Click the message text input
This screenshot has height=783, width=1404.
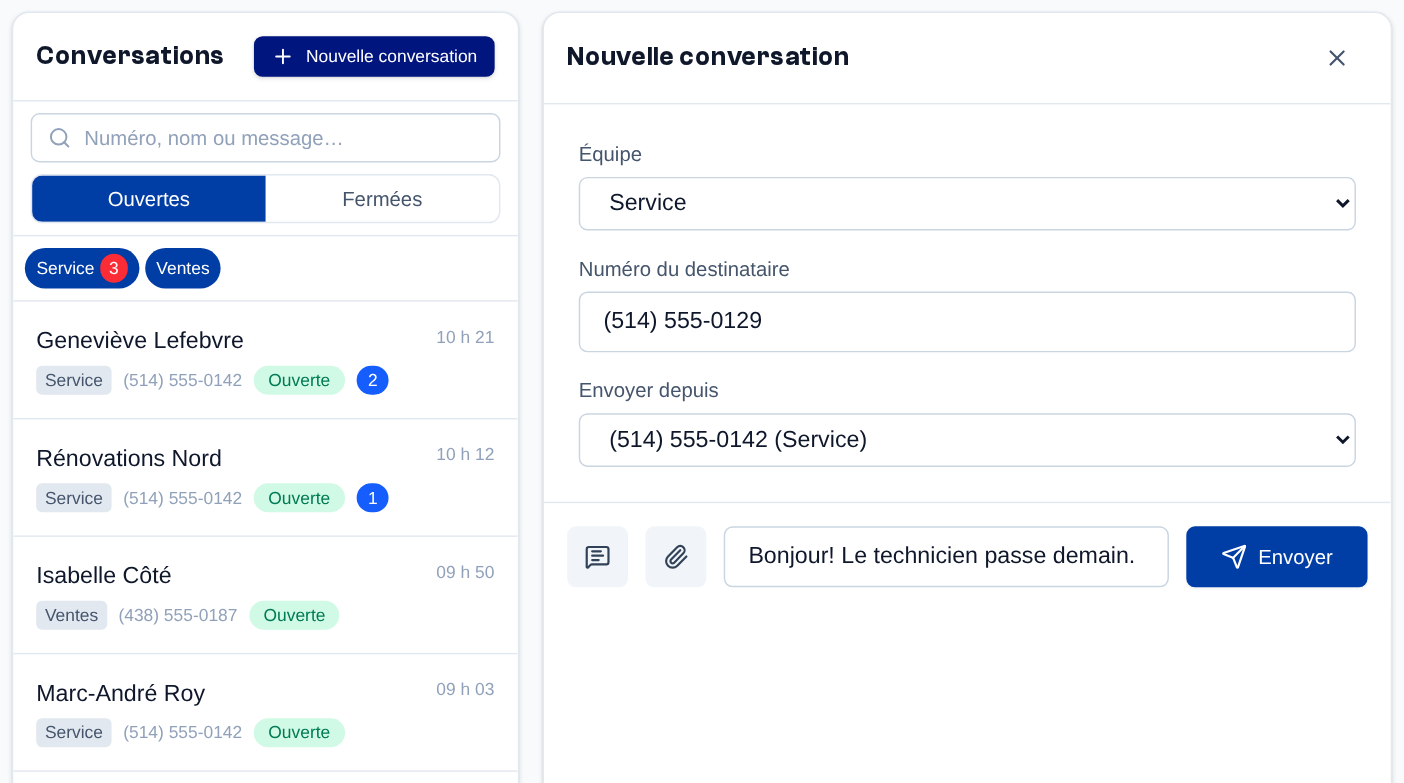pyautogui.click(x=946, y=557)
